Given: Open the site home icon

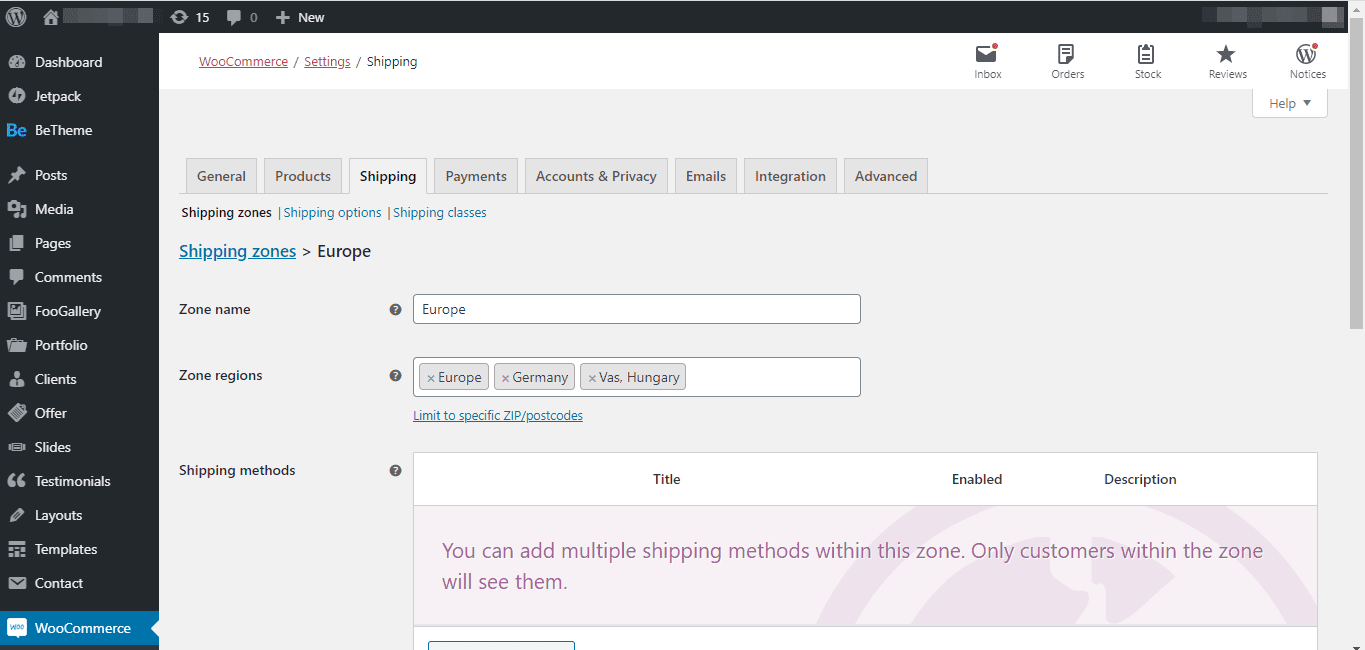Looking at the screenshot, I should [x=51, y=17].
